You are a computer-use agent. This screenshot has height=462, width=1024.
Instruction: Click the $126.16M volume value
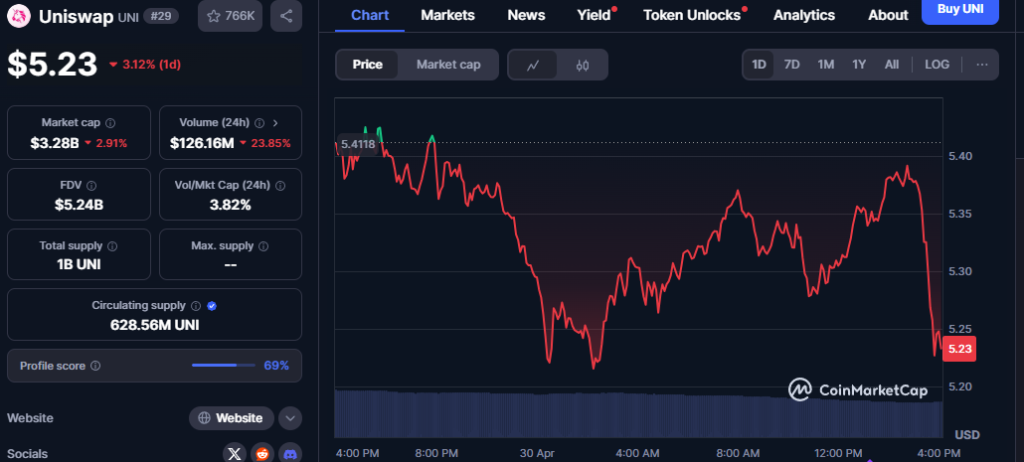(x=202, y=142)
